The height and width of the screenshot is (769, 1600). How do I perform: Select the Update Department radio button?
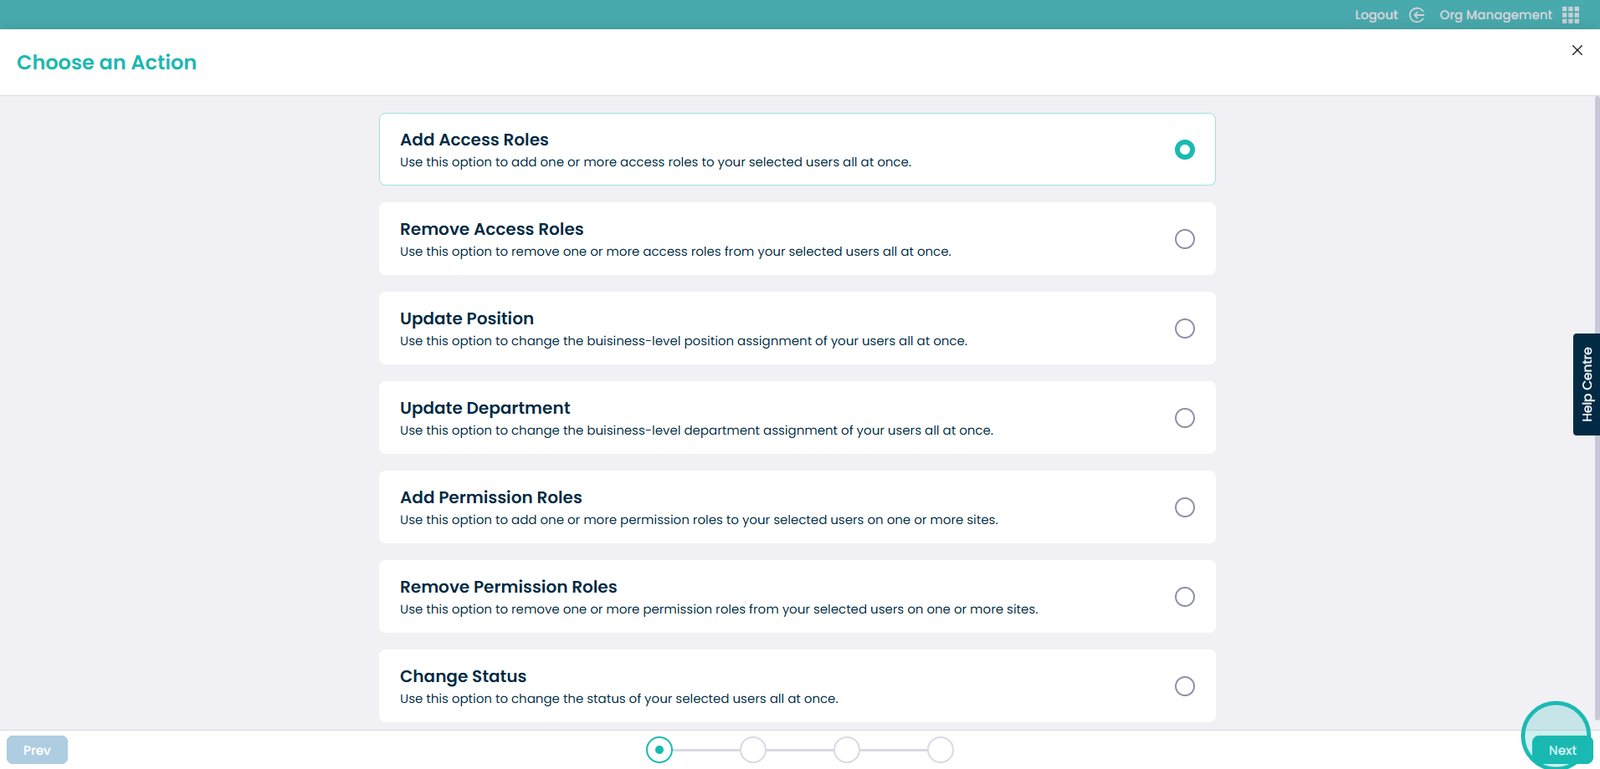(x=1184, y=418)
